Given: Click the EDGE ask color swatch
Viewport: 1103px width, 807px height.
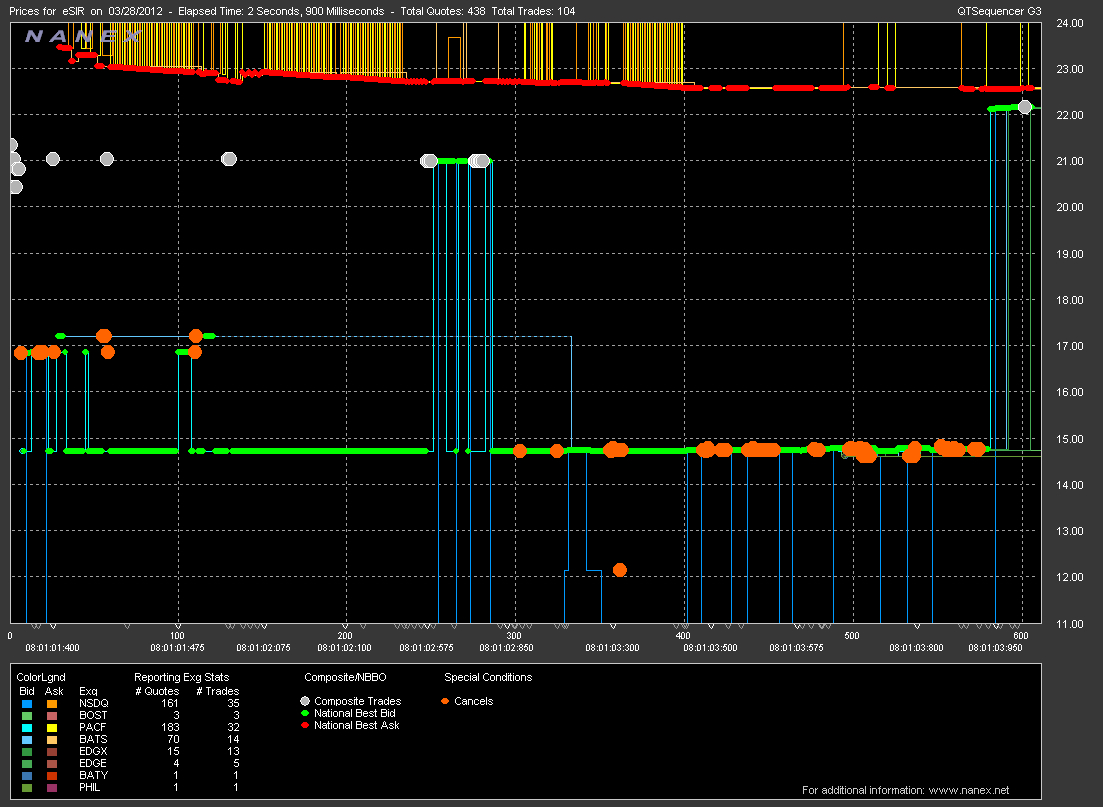Looking at the screenshot, I should coord(52,763).
